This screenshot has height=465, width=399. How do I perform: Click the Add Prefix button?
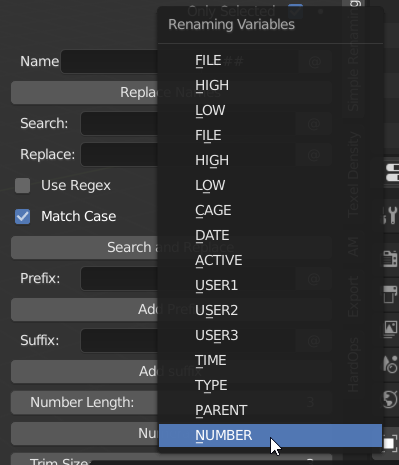point(84,309)
